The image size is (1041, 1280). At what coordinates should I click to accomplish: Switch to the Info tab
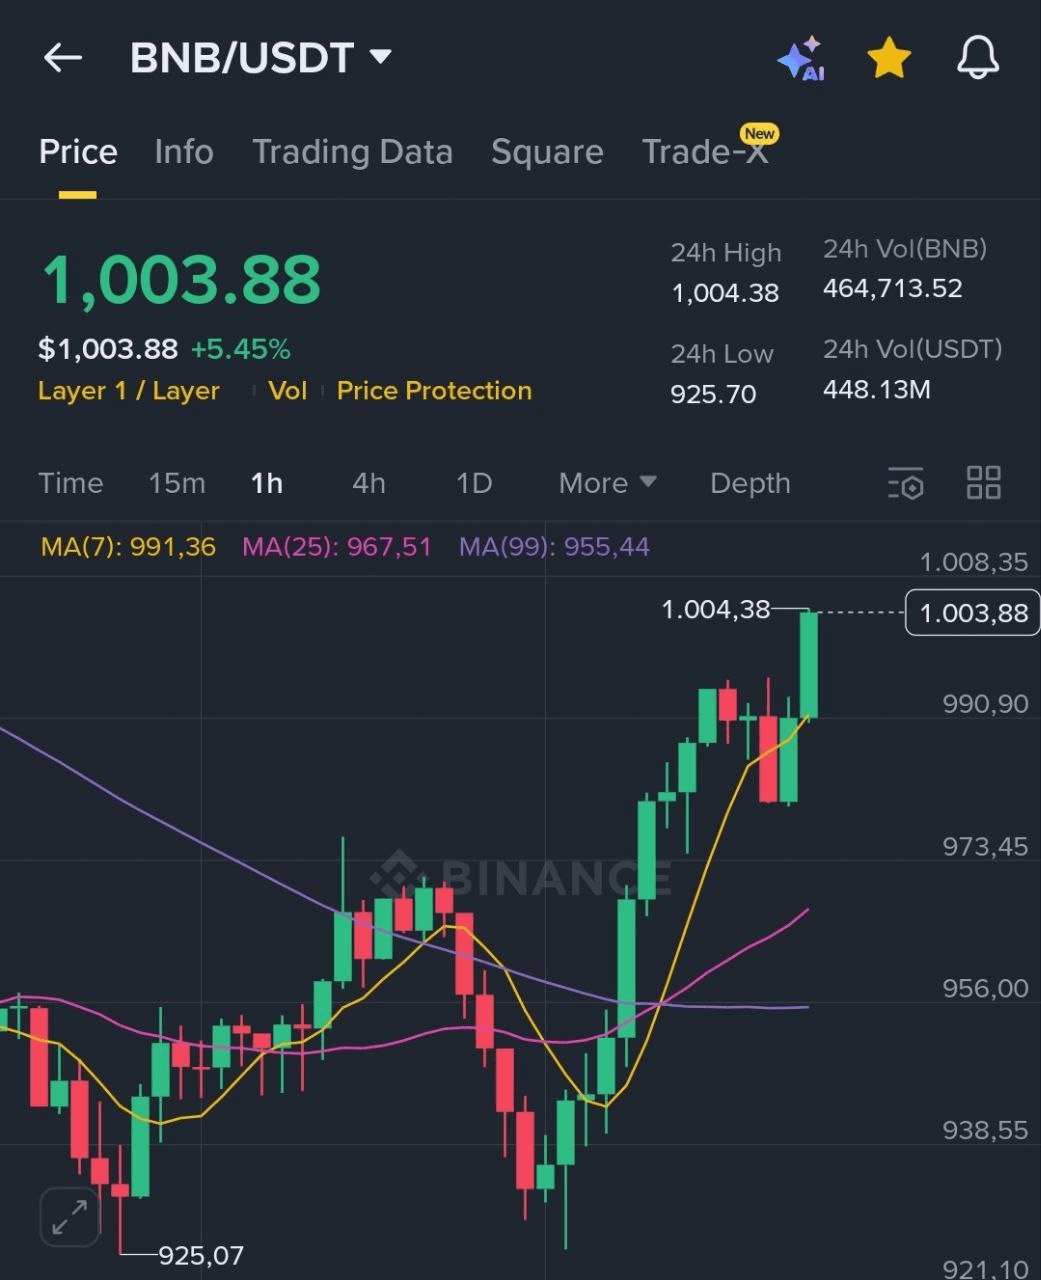tap(184, 152)
